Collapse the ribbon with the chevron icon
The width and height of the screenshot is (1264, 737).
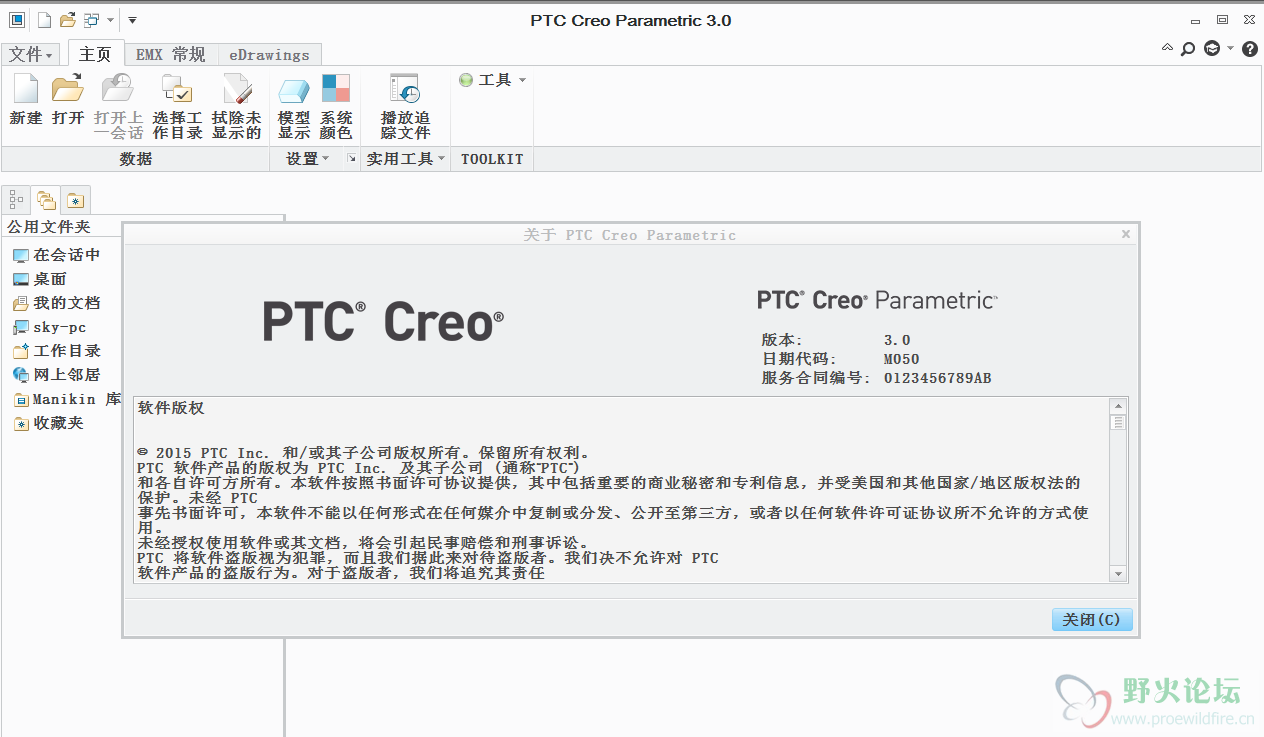click(x=1167, y=48)
